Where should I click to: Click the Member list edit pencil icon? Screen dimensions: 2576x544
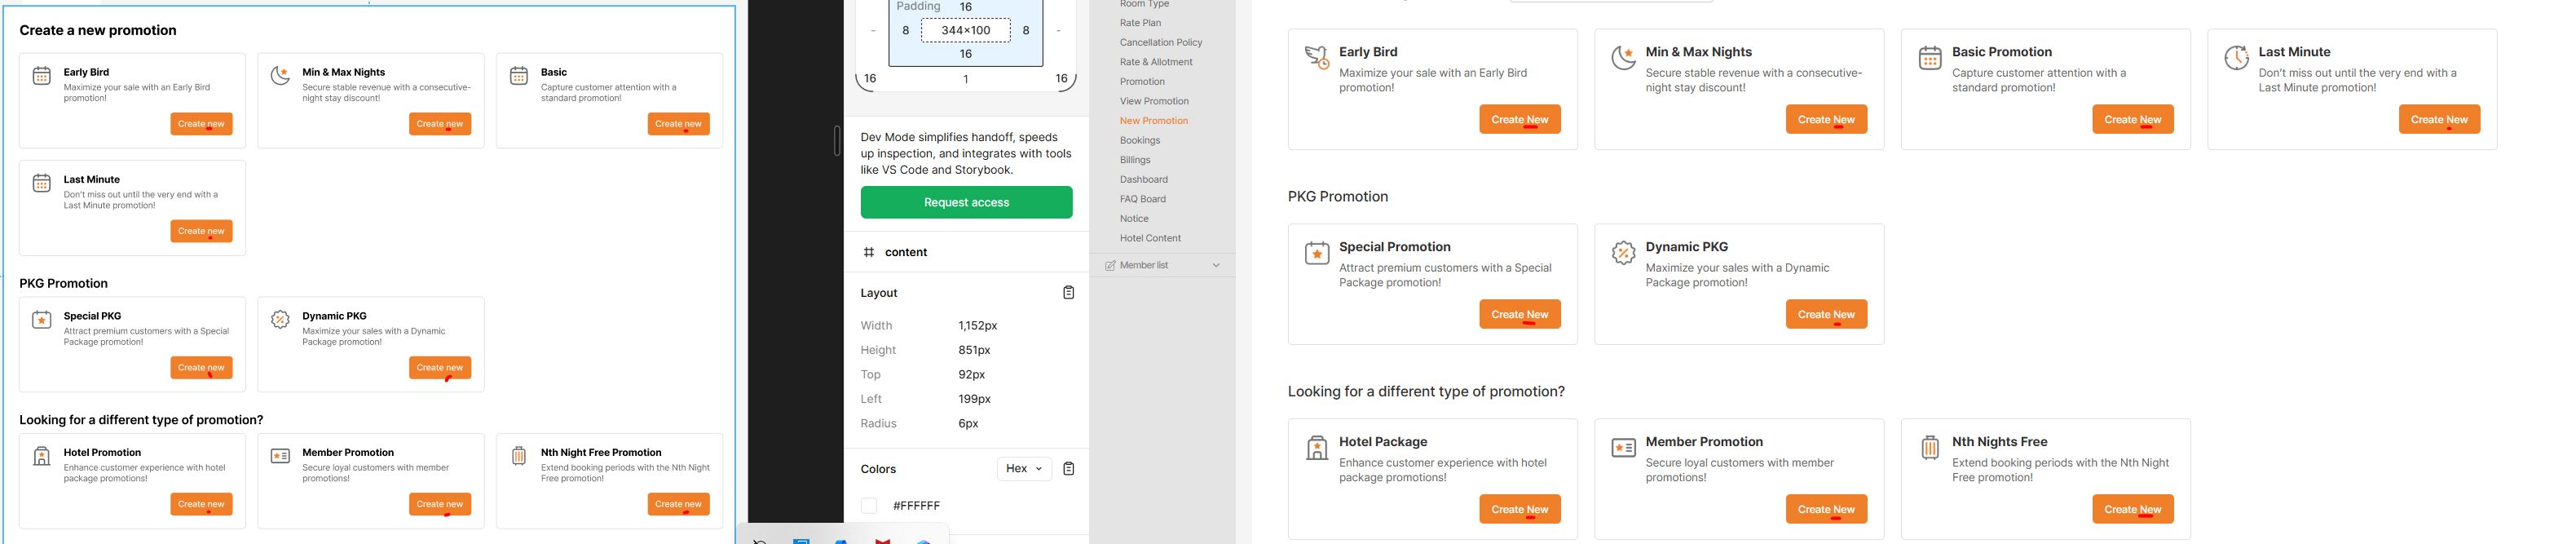[1109, 265]
